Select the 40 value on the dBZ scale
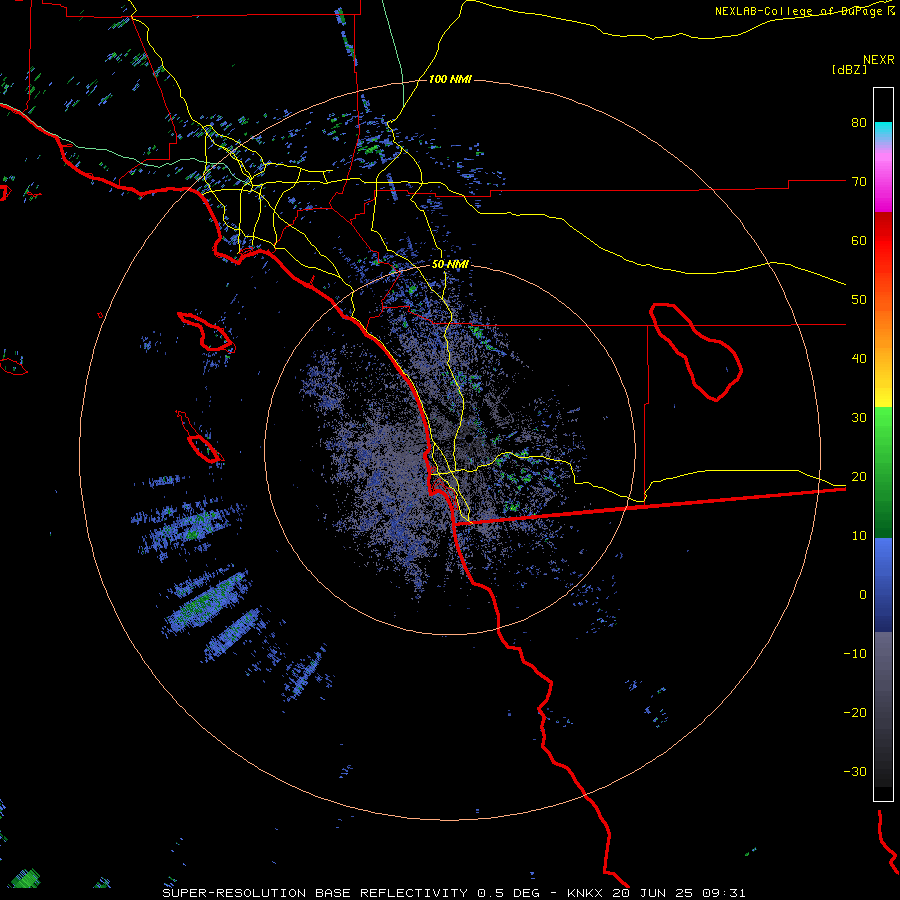 click(x=859, y=359)
